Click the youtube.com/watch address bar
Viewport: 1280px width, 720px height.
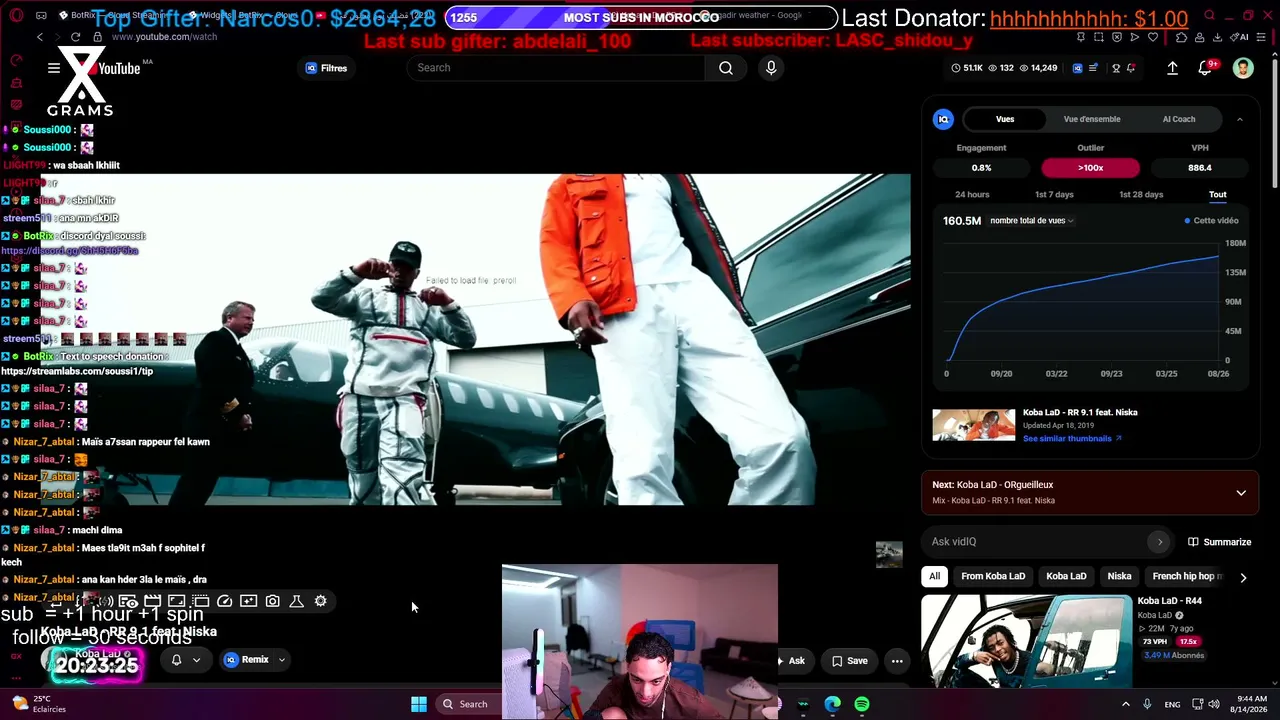(x=165, y=37)
